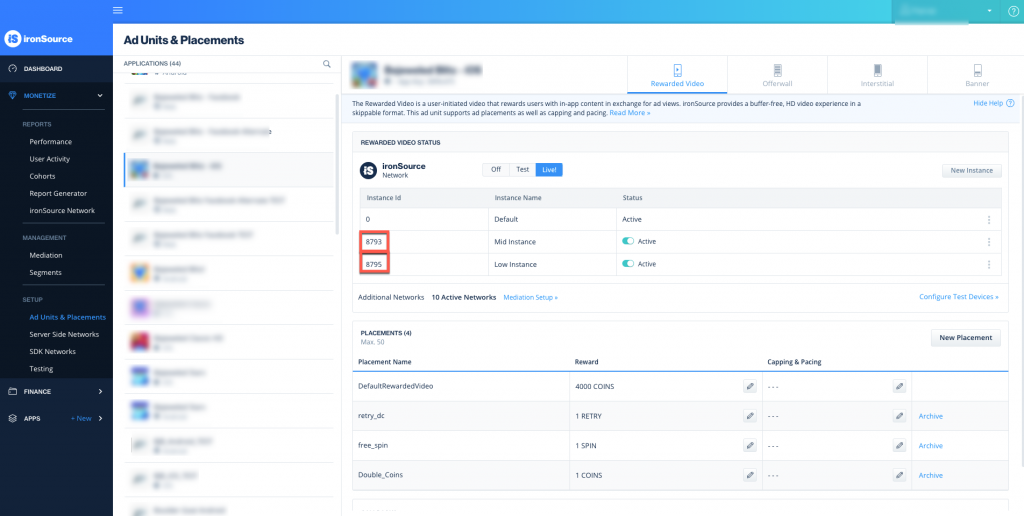Click the Monetize diamond icon
The image size is (1024, 516).
(x=12, y=95)
